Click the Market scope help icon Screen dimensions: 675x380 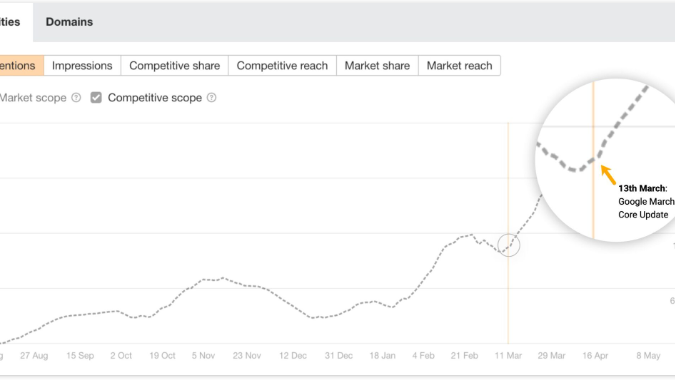click(76, 98)
